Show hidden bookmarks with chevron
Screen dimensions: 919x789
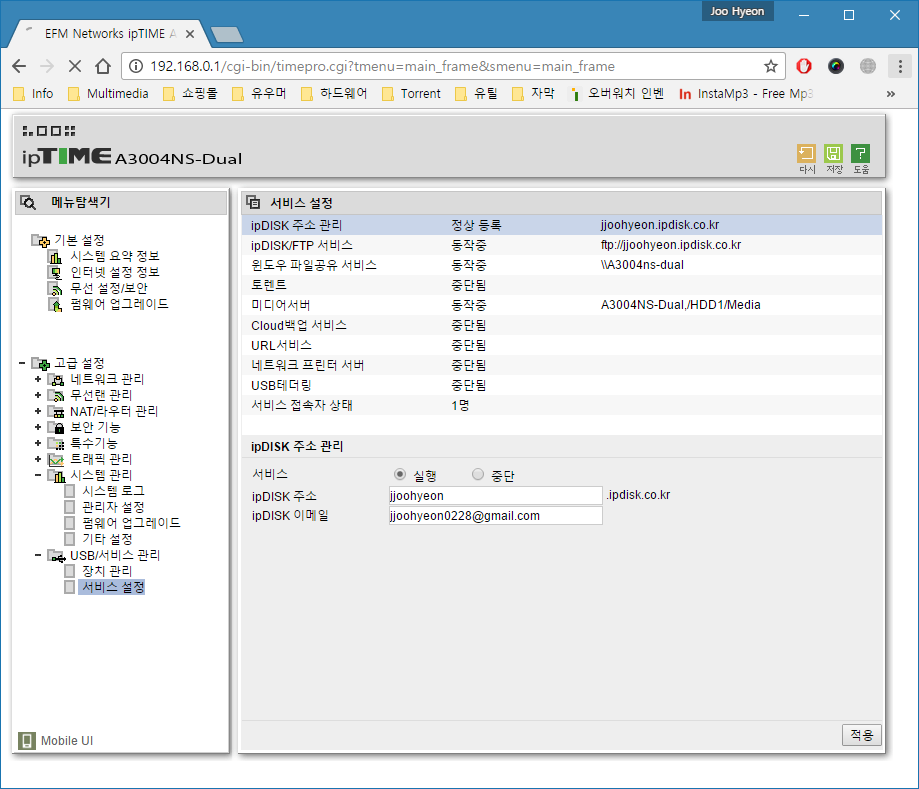click(891, 94)
